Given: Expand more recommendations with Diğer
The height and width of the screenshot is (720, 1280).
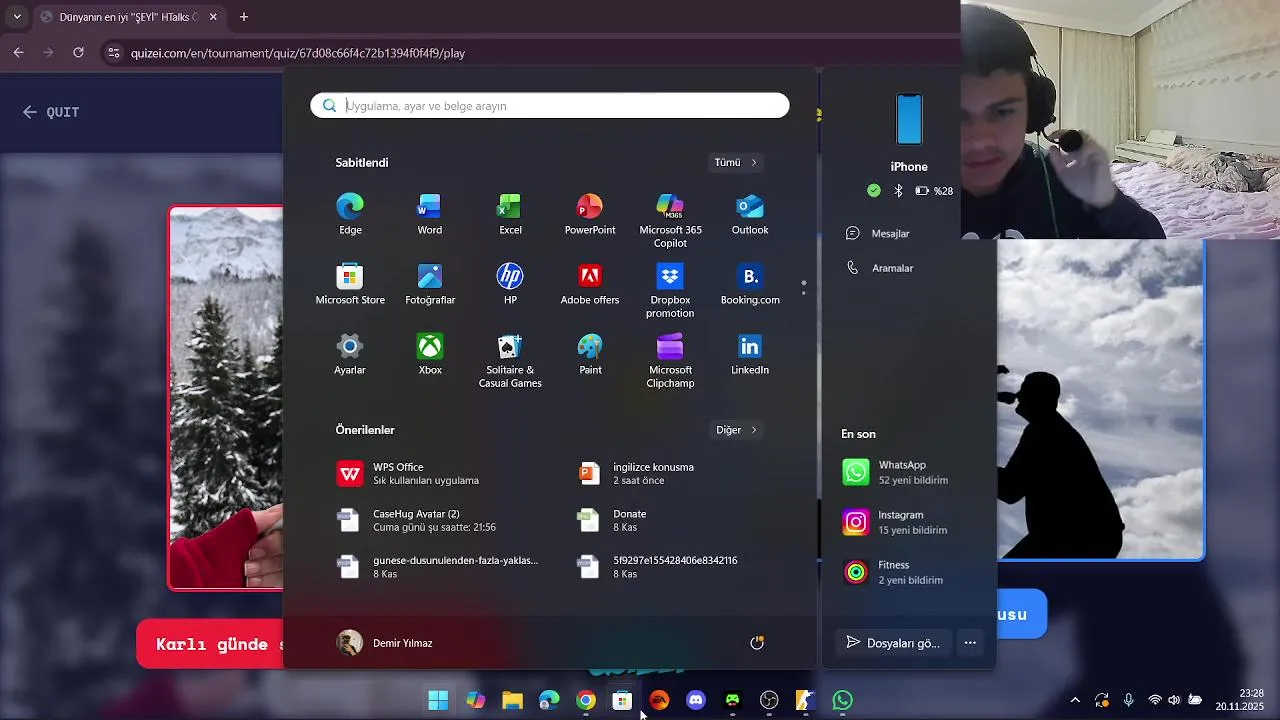Looking at the screenshot, I should click(x=736, y=430).
